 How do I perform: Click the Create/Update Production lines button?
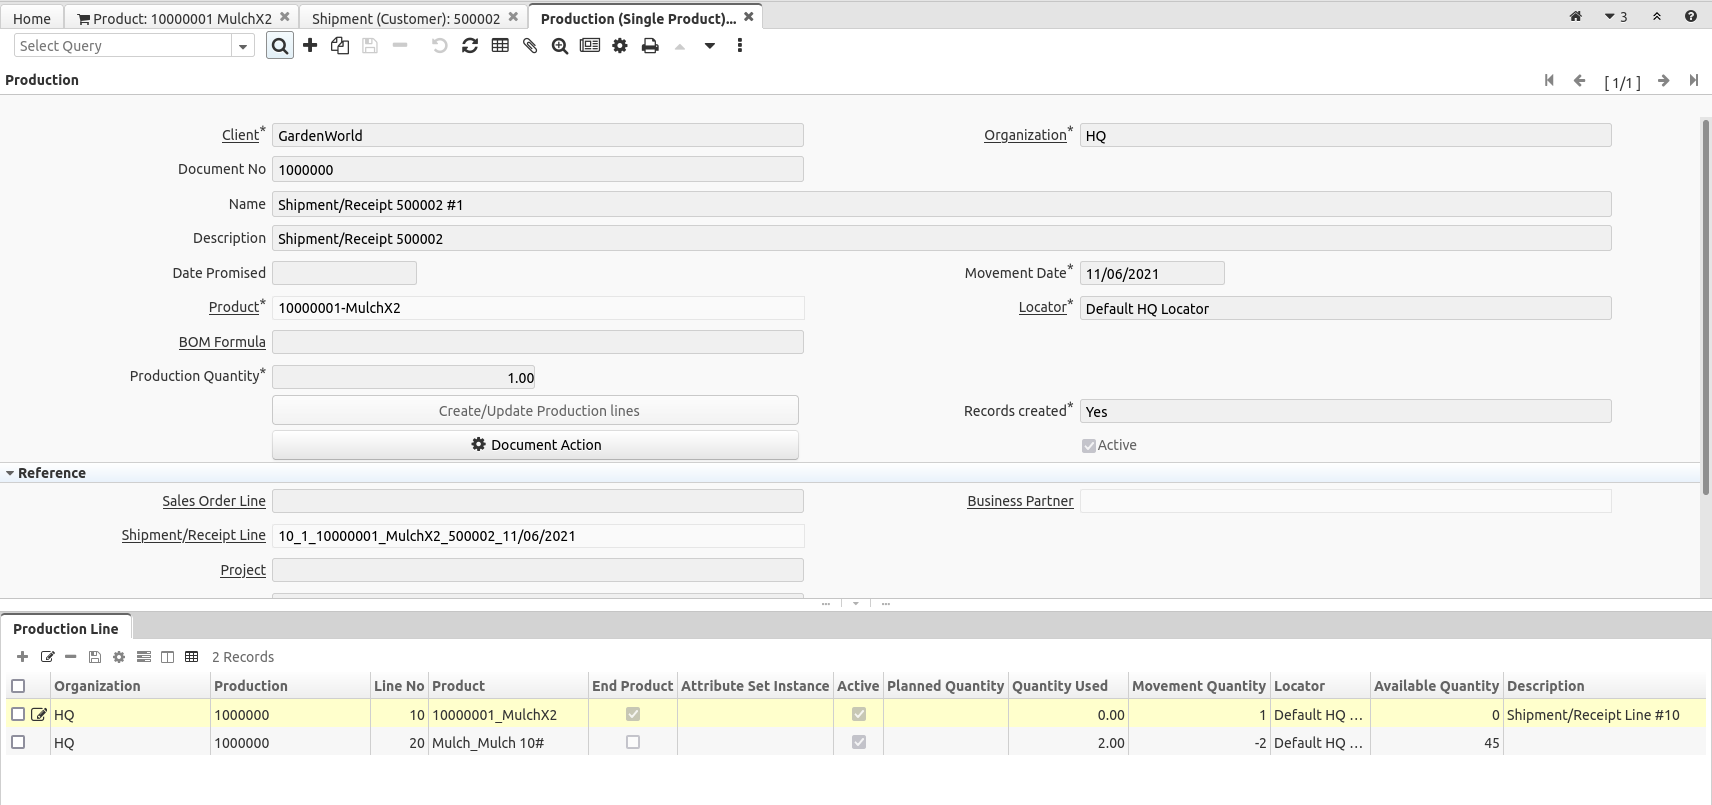(x=535, y=411)
